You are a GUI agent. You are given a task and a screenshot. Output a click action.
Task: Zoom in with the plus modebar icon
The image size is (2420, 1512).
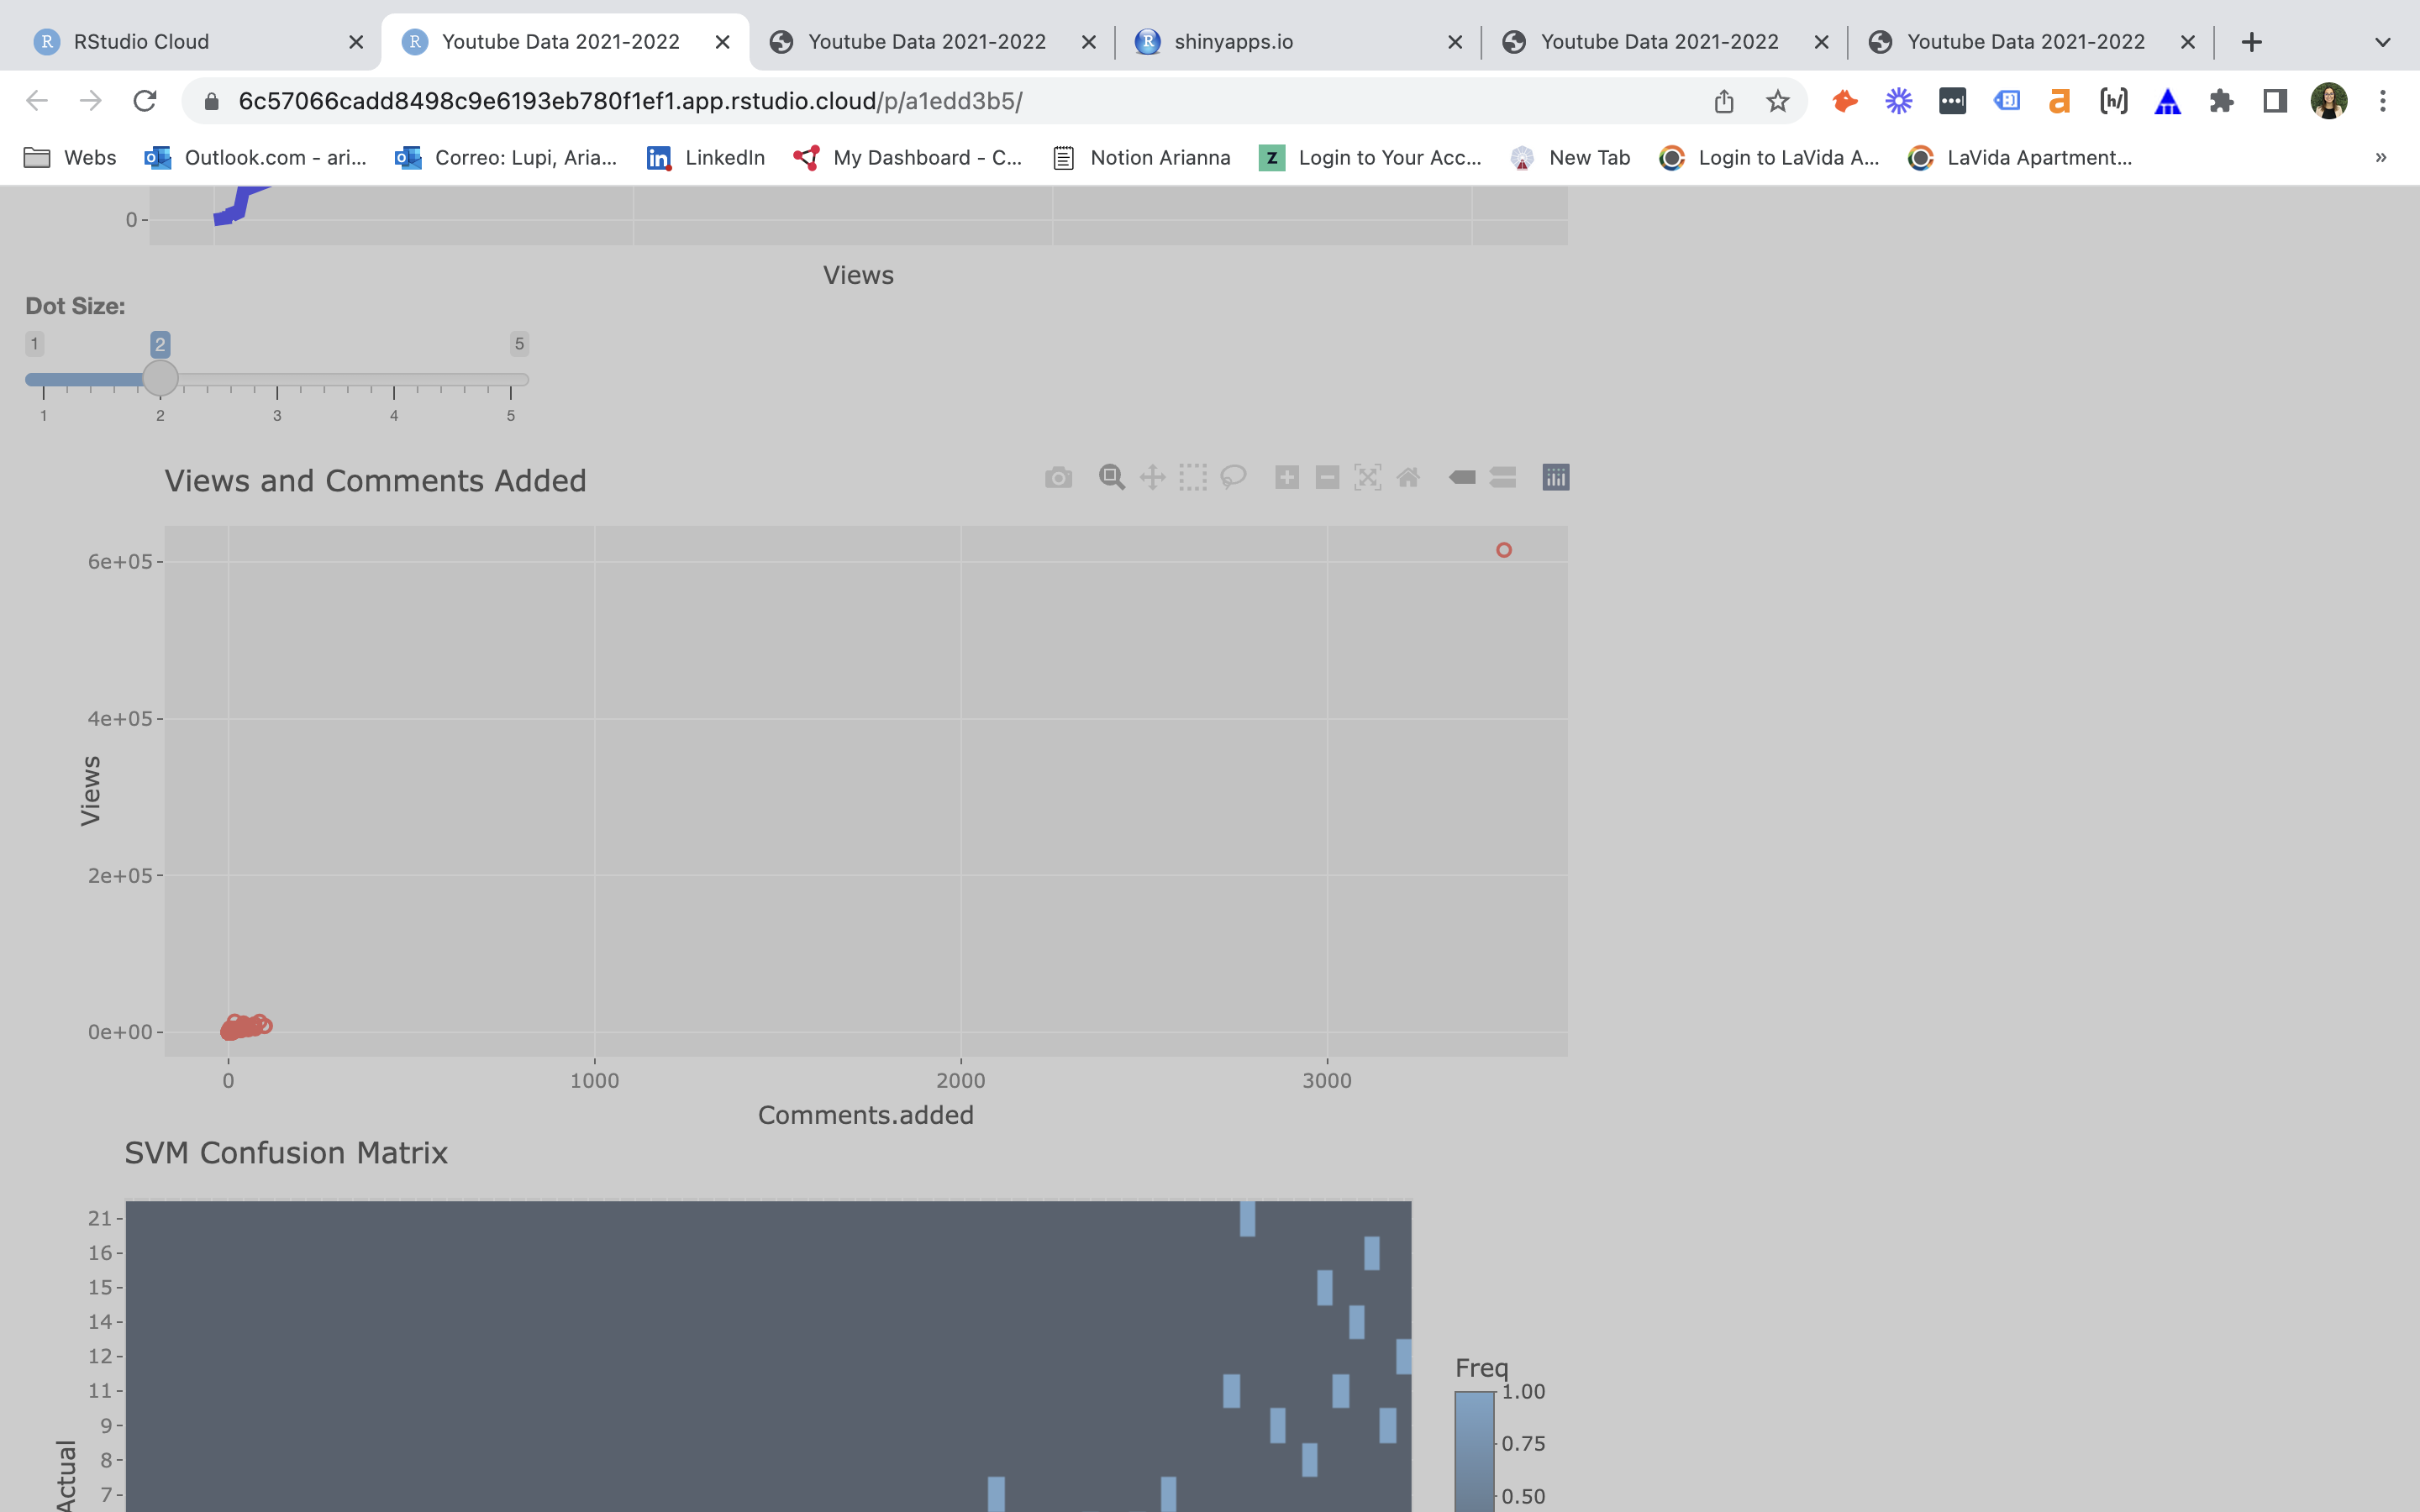pyautogui.click(x=1287, y=478)
